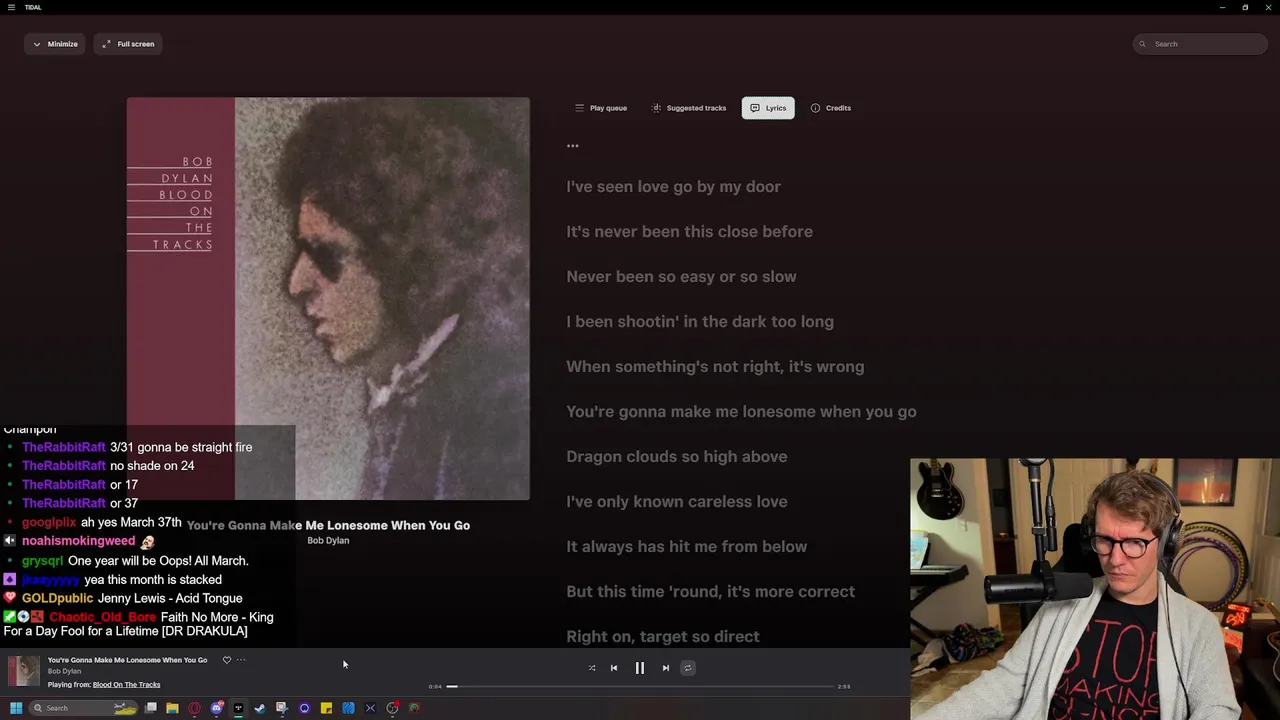Open the purple circle OBS-style taskbar icon
1280x720 pixels.
[x=305, y=708]
